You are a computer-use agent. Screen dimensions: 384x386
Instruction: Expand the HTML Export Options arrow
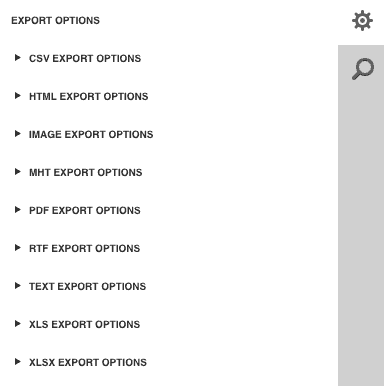(x=18, y=96)
